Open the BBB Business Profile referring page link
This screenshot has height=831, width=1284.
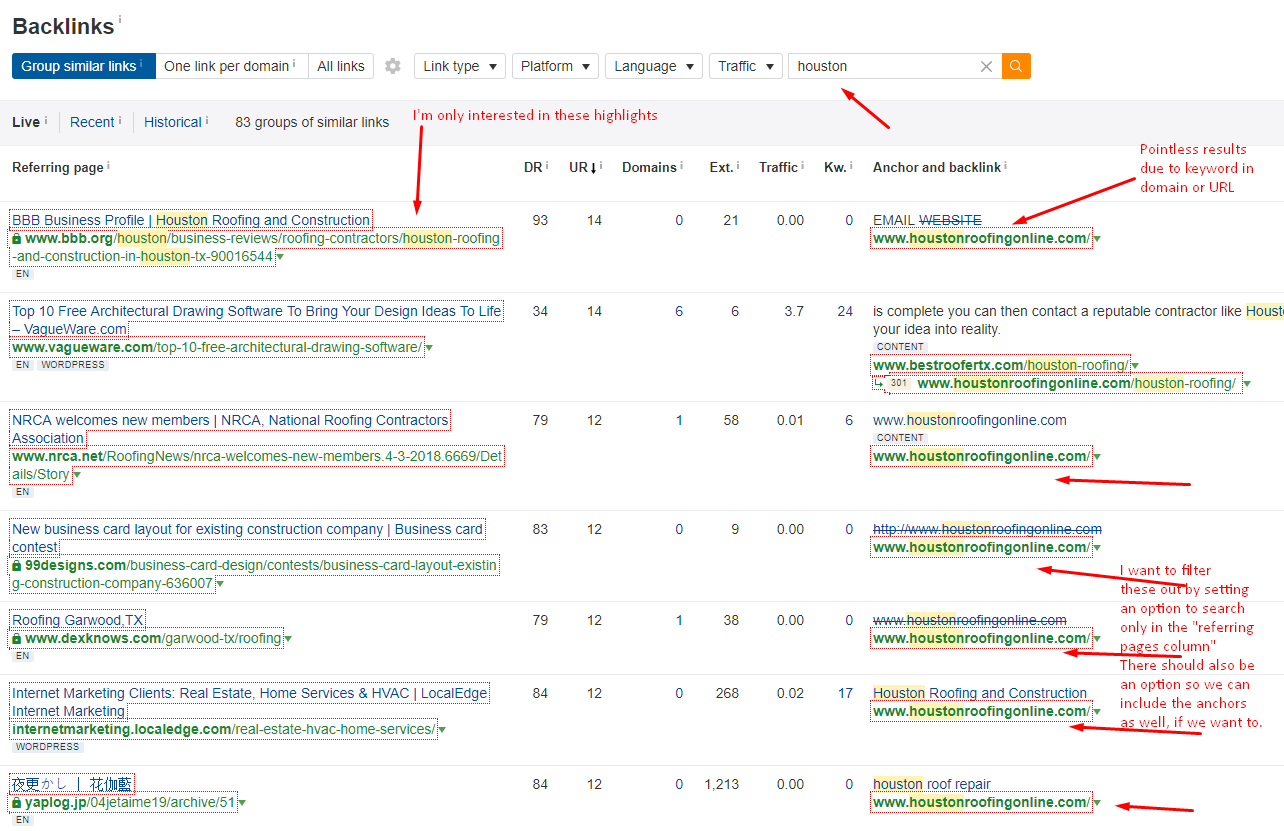[x=191, y=220]
